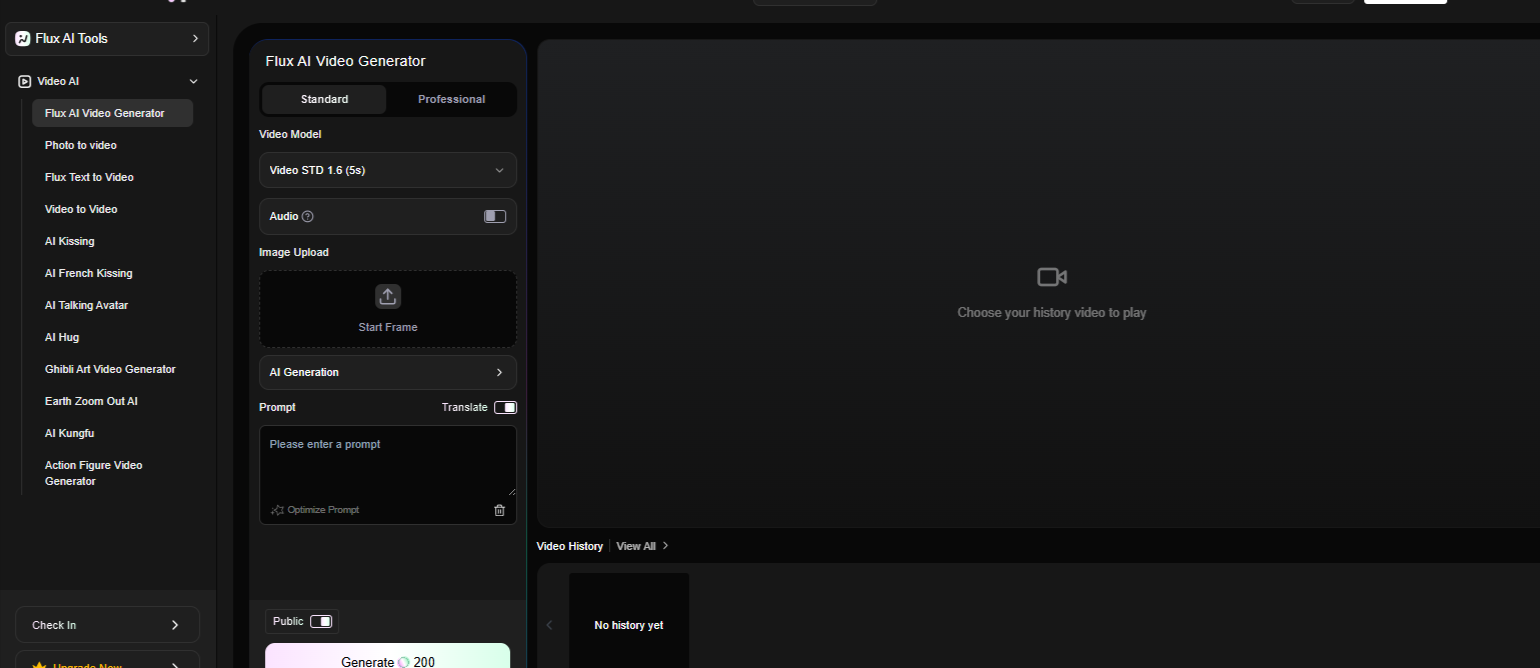Click the Check In button
The width and height of the screenshot is (1540, 668).
tap(107, 625)
